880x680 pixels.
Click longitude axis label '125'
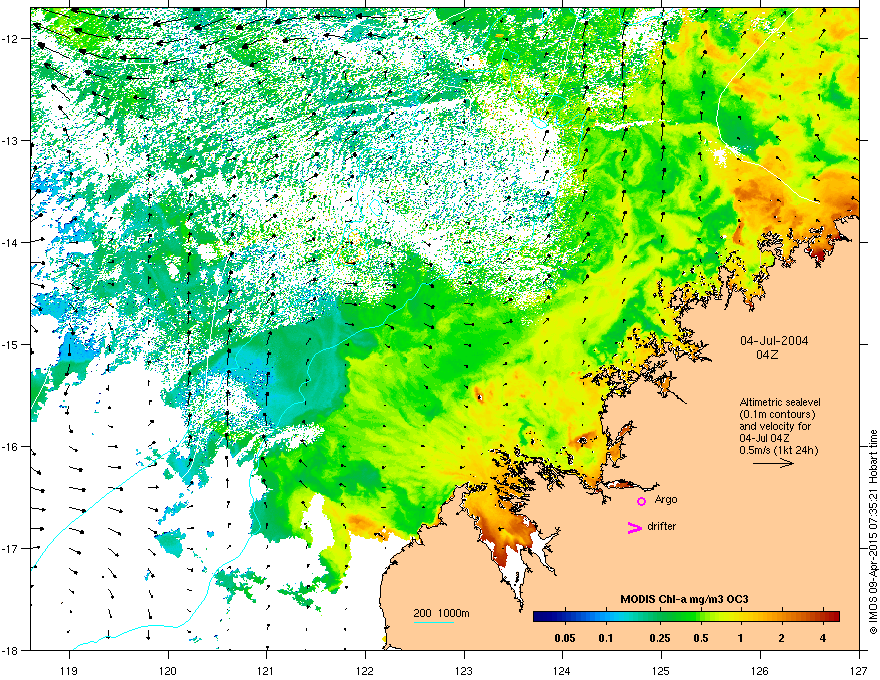tap(662, 670)
